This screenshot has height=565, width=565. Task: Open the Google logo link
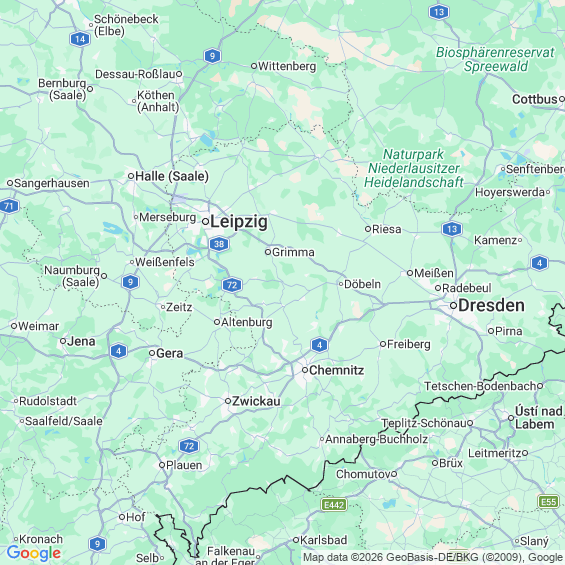(x=34, y=553)
